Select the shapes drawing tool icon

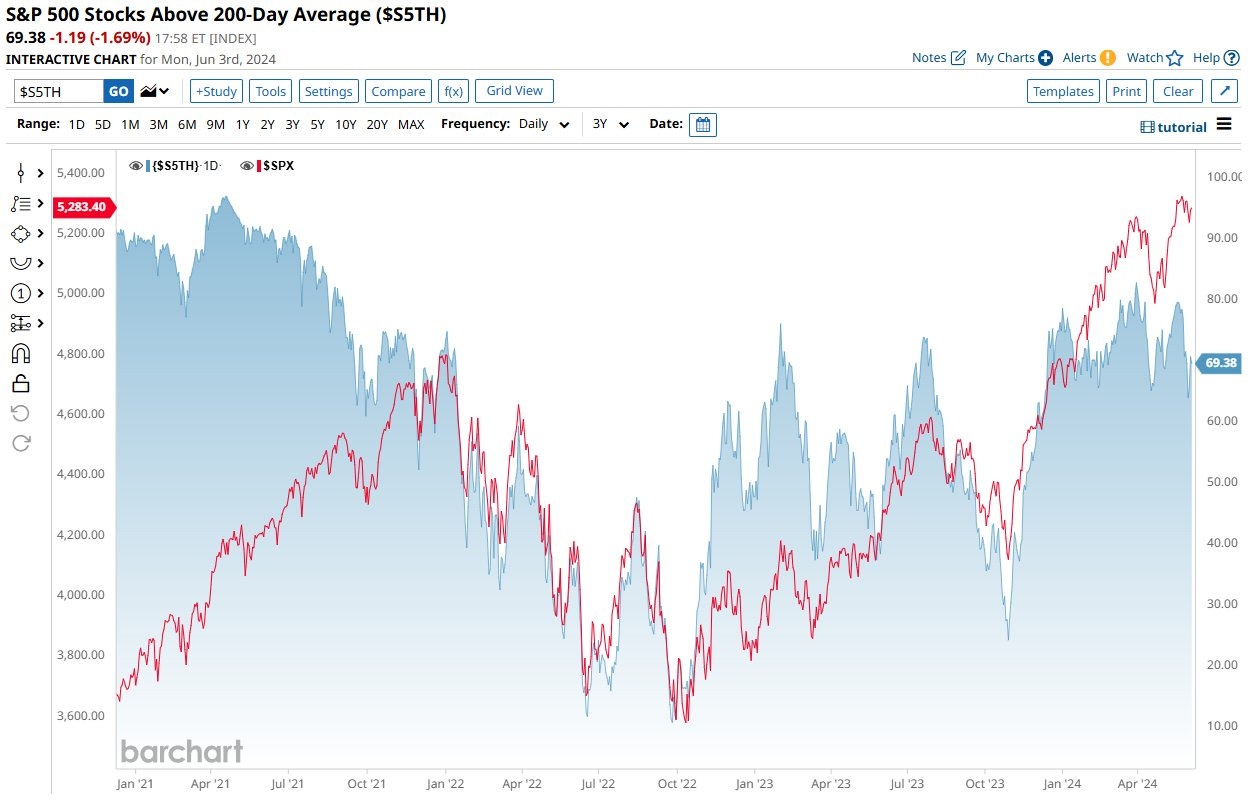pos(20,233)
